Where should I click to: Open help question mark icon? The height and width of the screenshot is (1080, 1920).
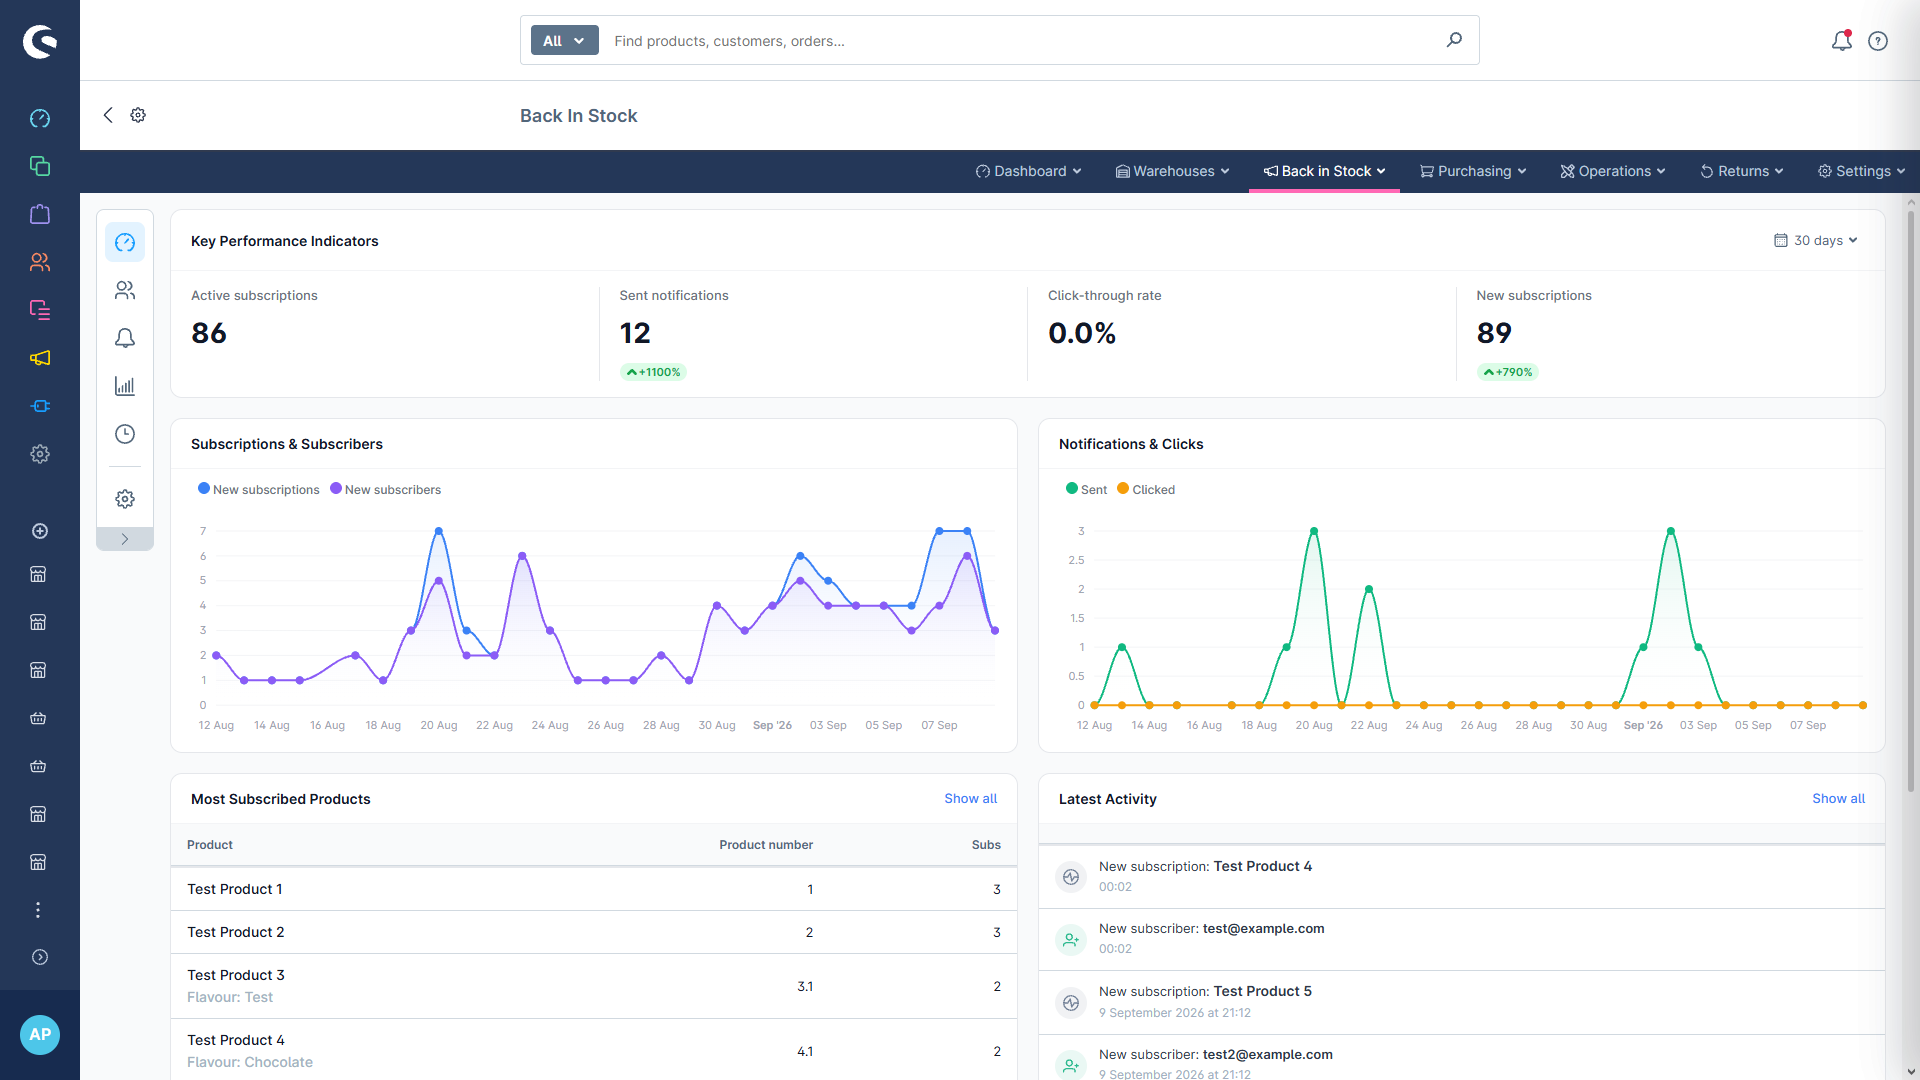click(x=1878, y=41)
